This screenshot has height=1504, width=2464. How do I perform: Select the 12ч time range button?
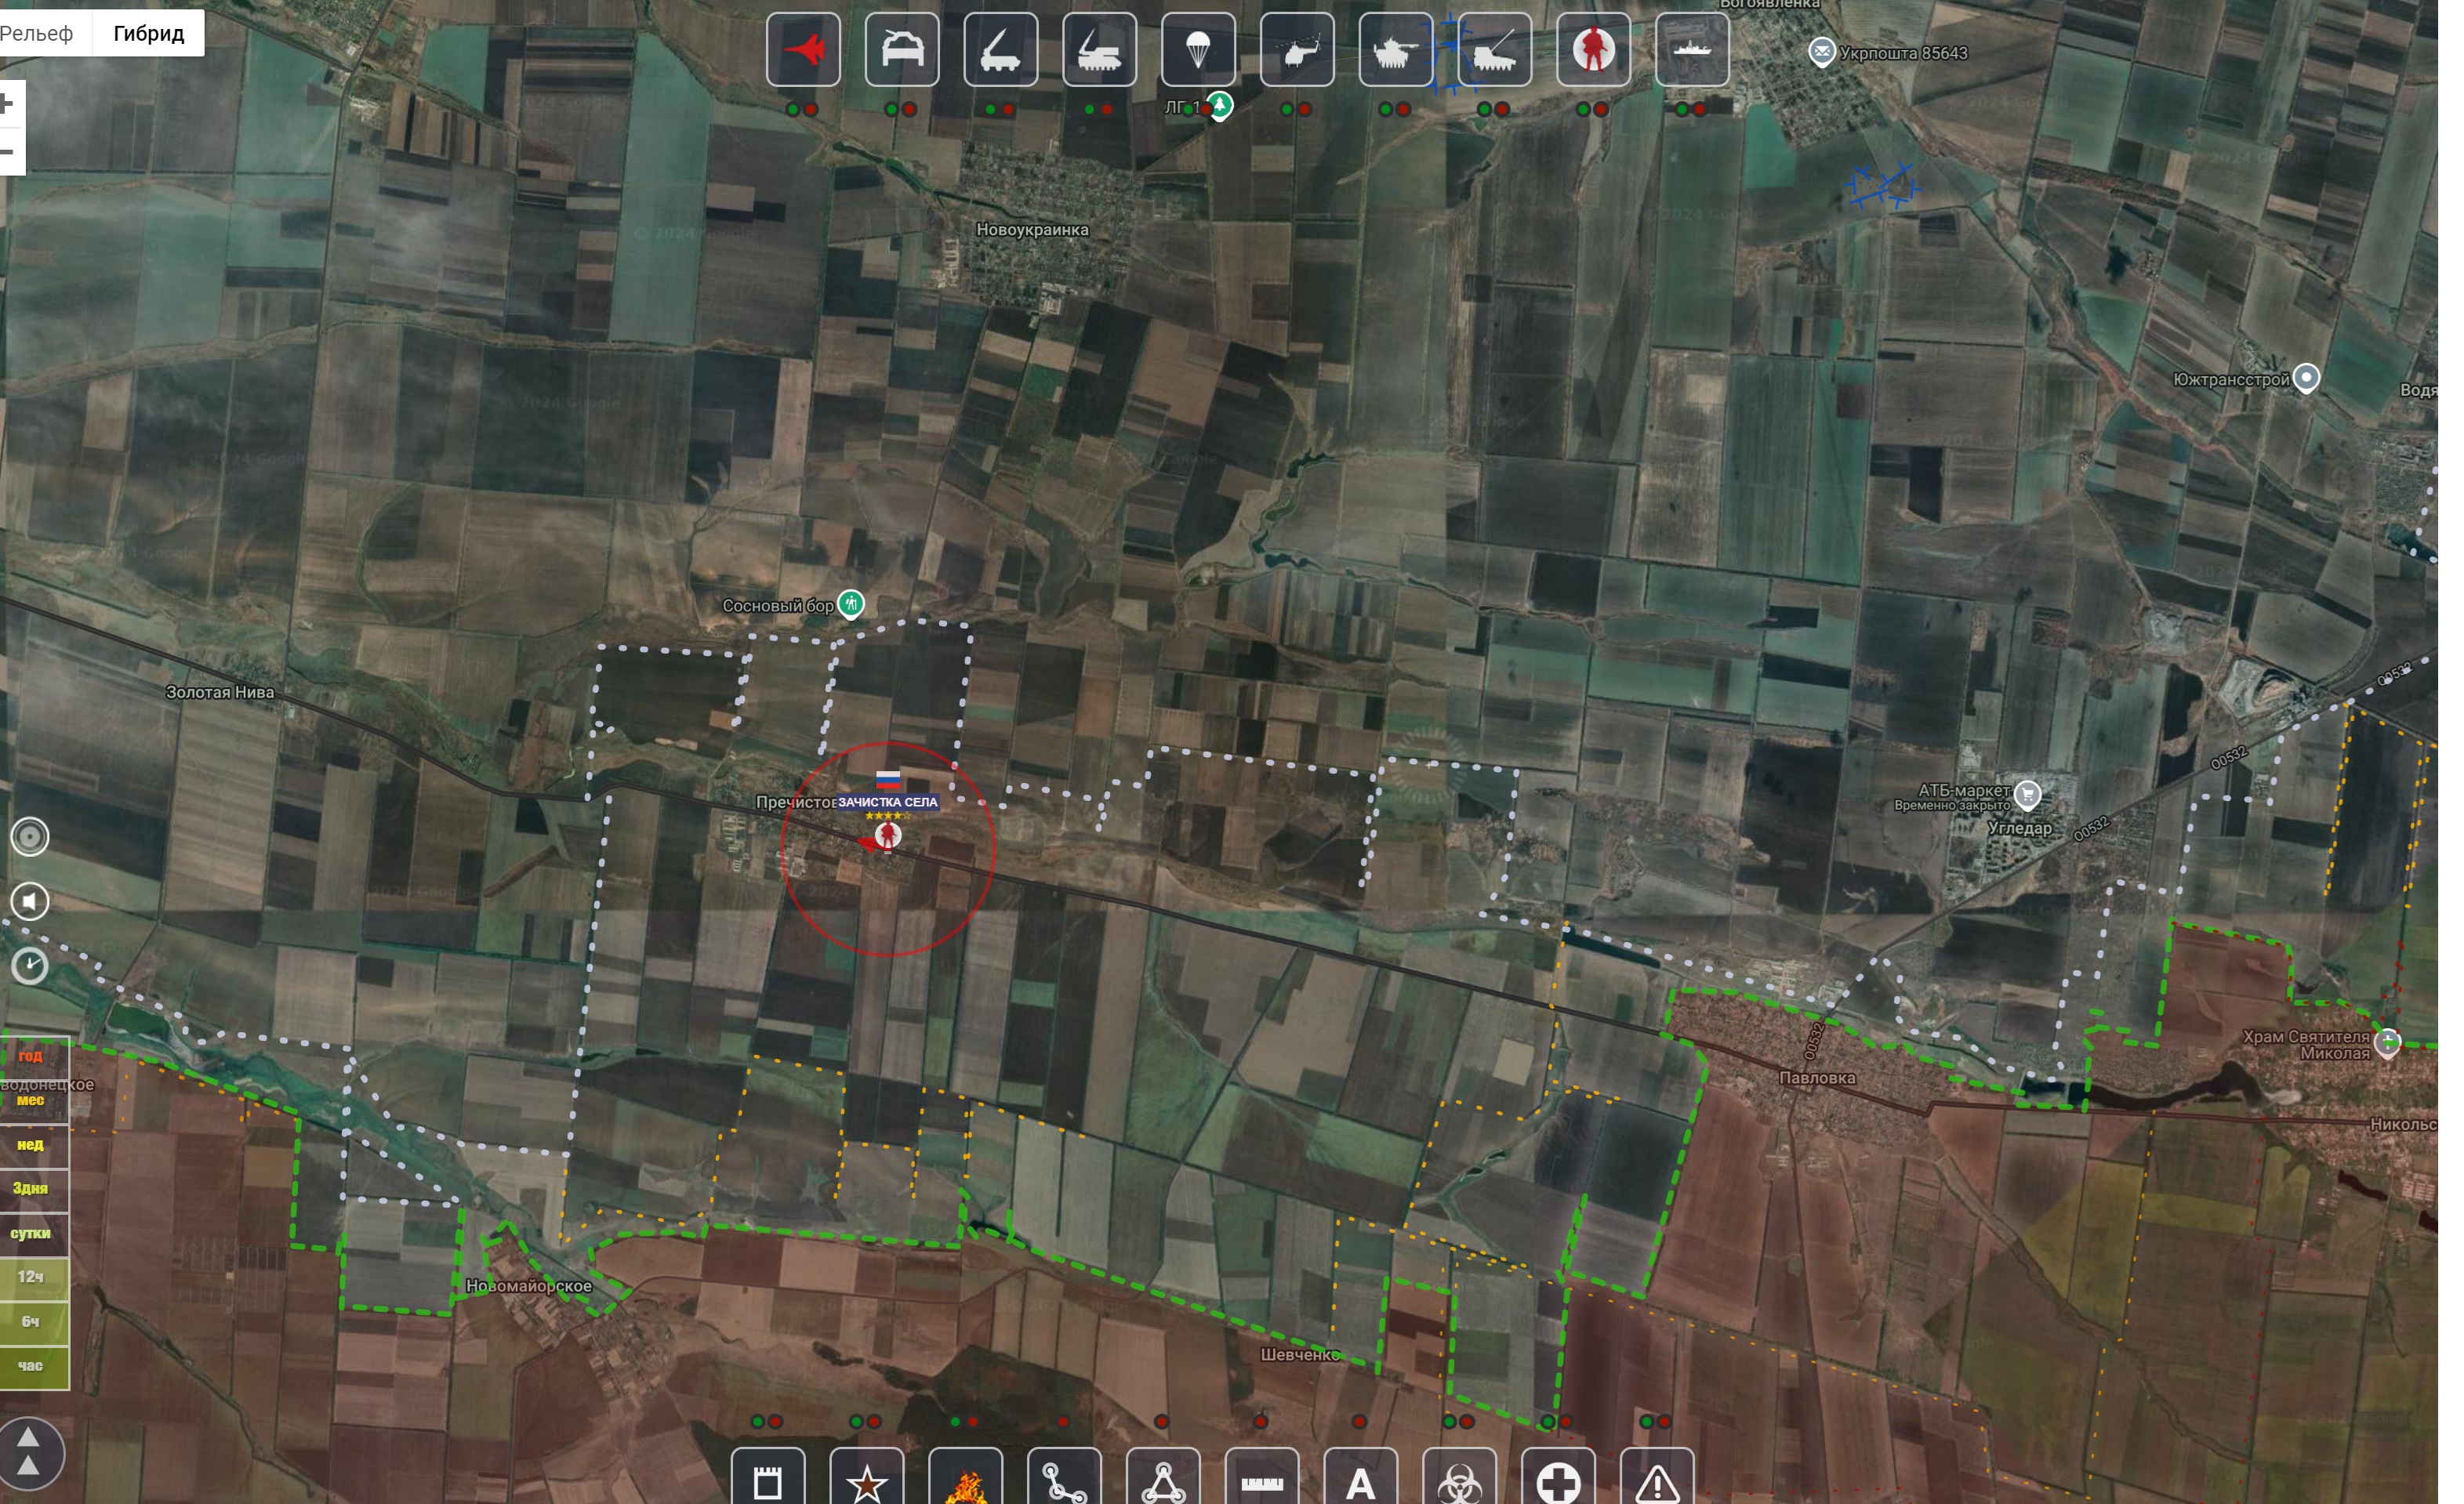pos(31,1278)
